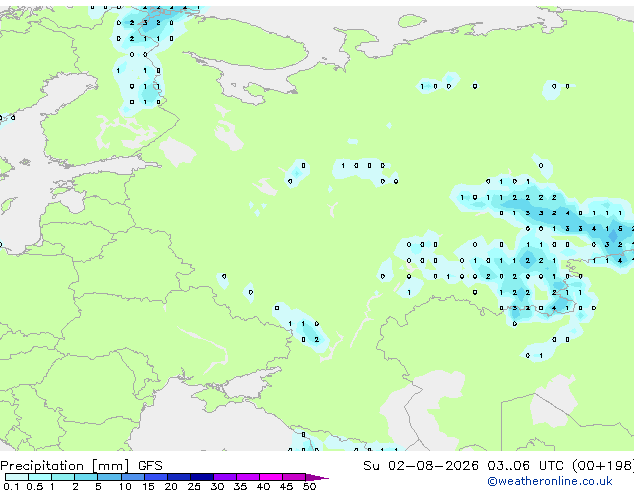Select the 25–30 mm dark blue swatch

pos(202,477)
